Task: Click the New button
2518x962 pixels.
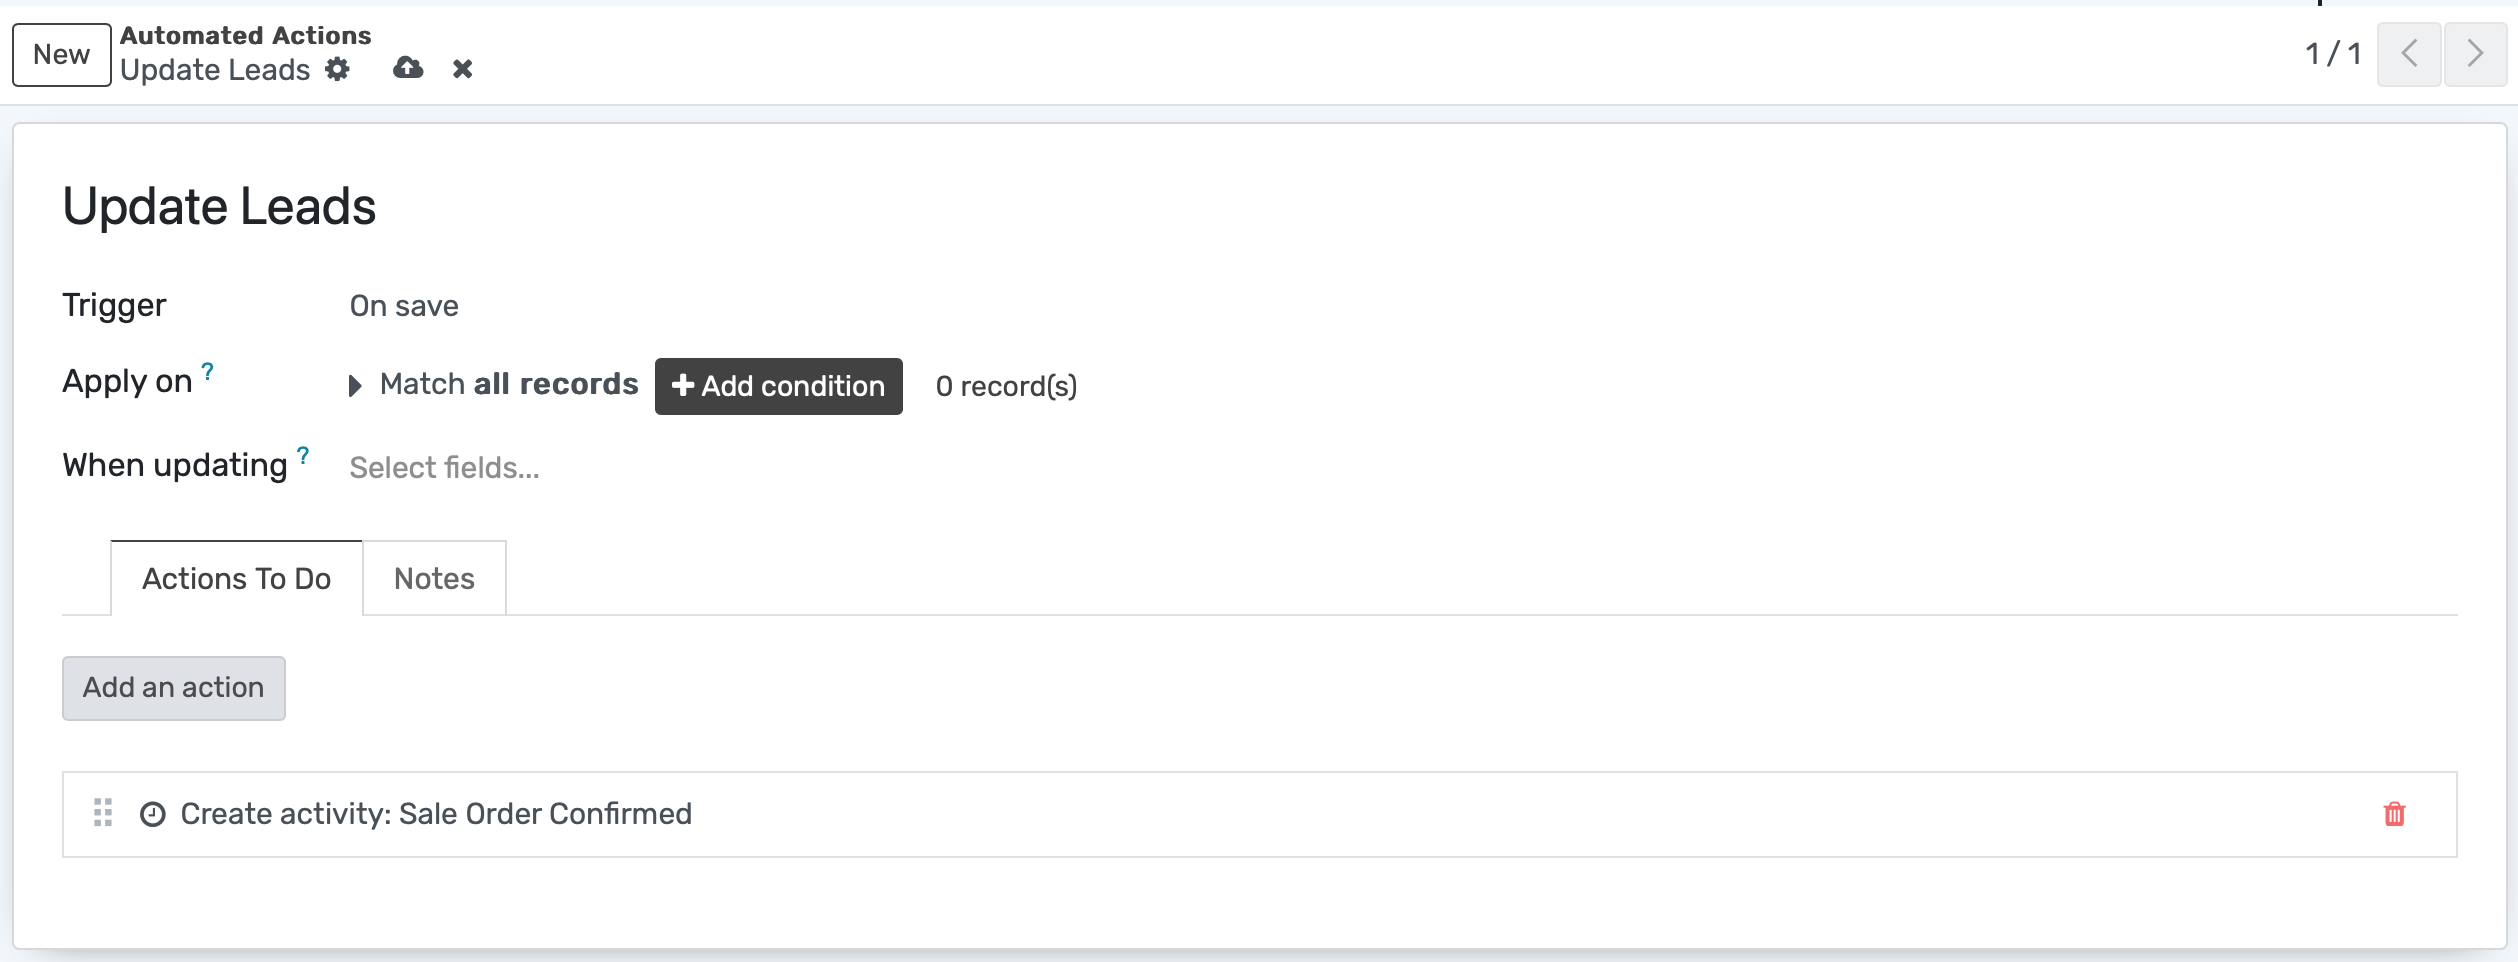Action: [x=61, y=55]
